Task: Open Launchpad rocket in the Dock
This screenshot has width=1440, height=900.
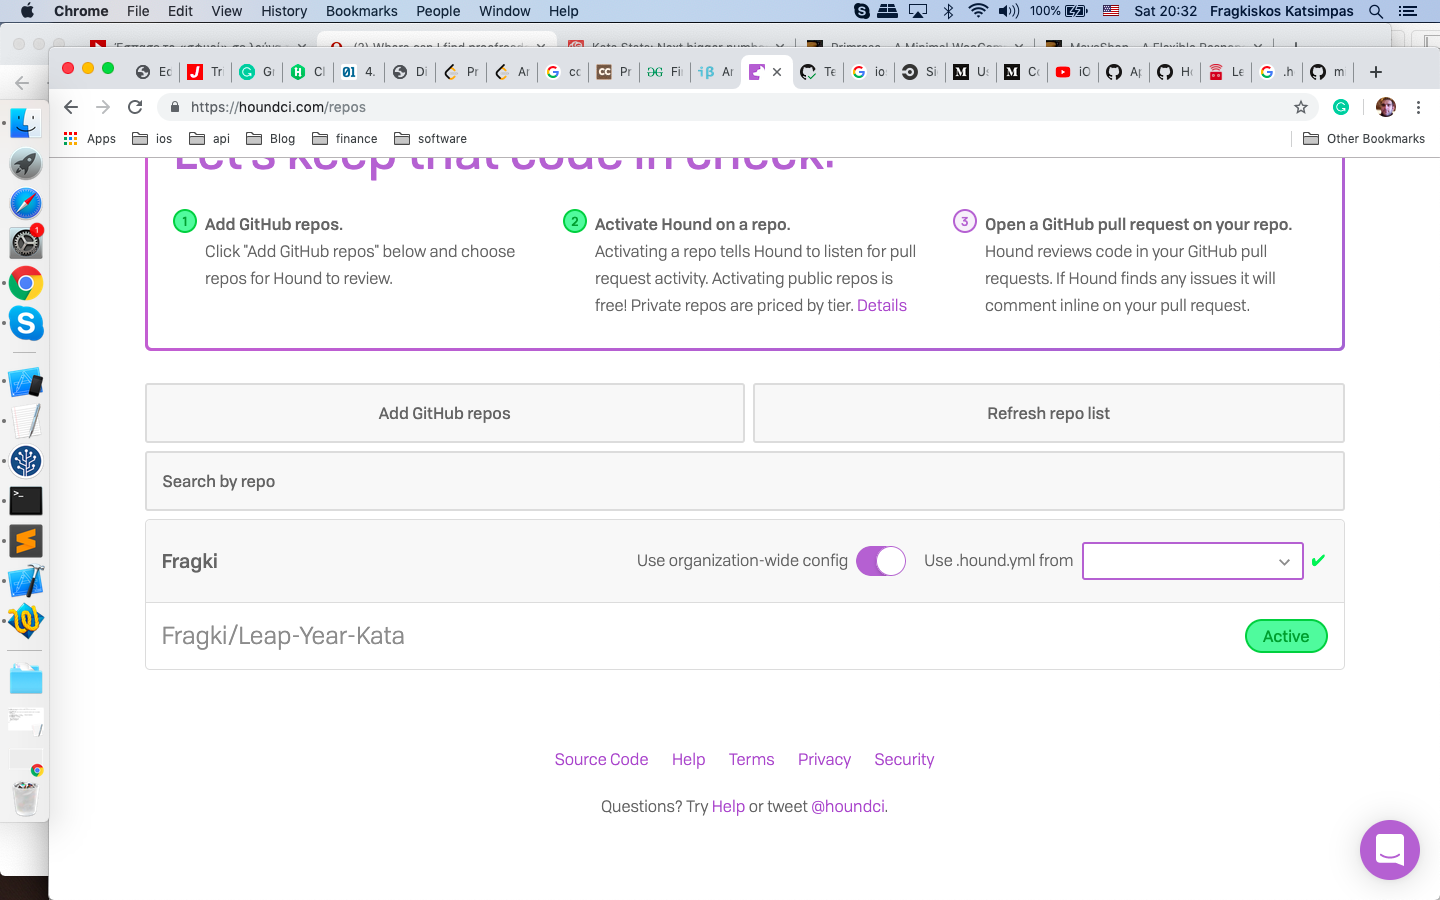Action: coord(26,164)
